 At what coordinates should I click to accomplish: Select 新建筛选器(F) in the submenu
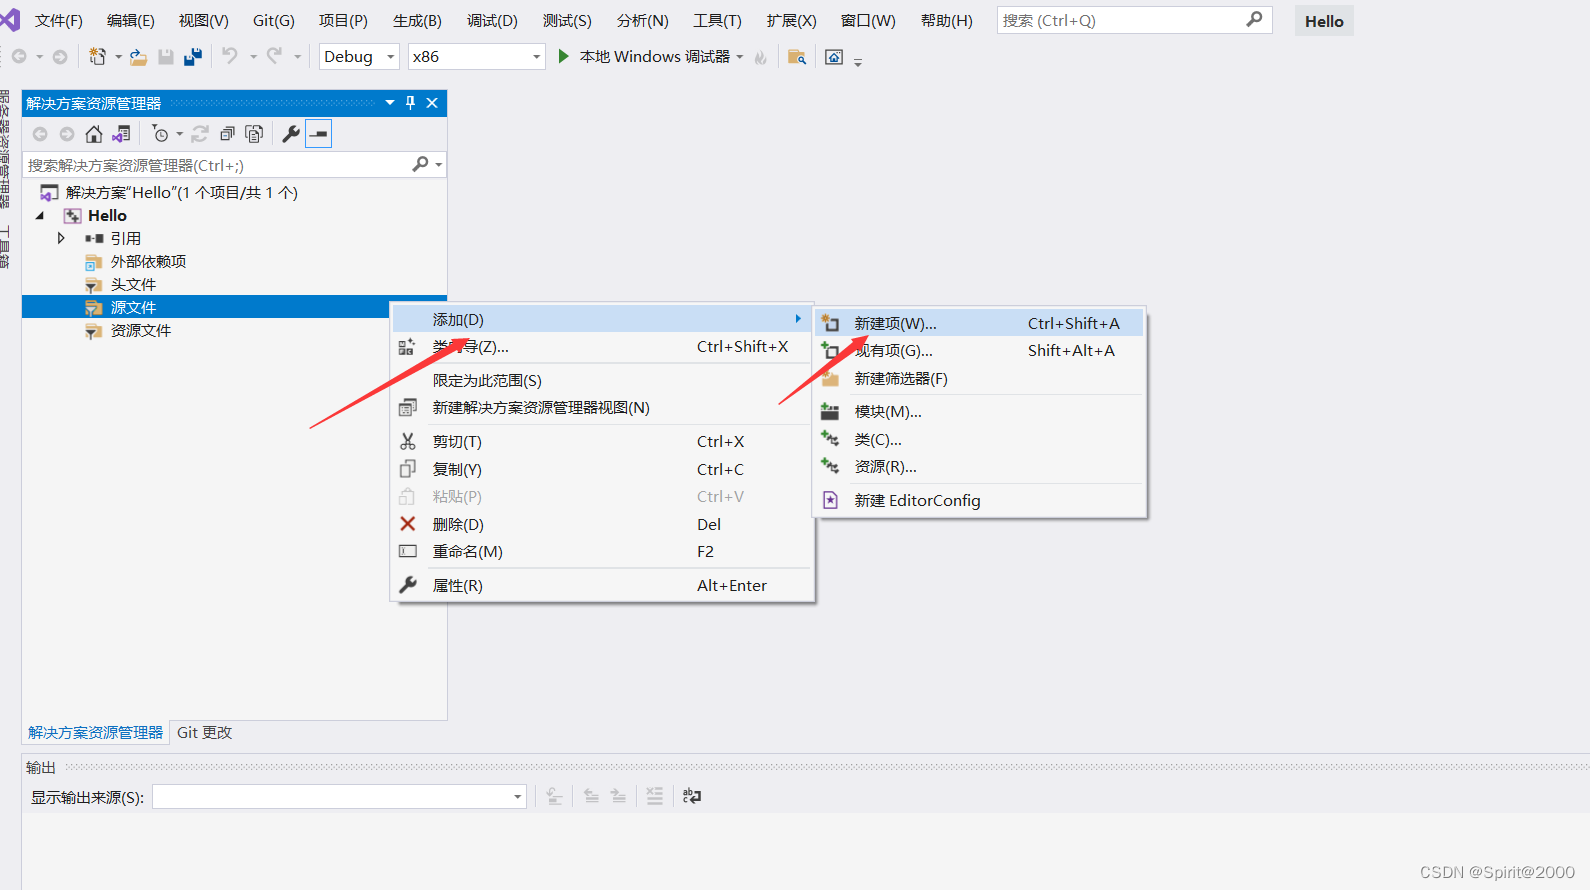(x=979, y=378)
